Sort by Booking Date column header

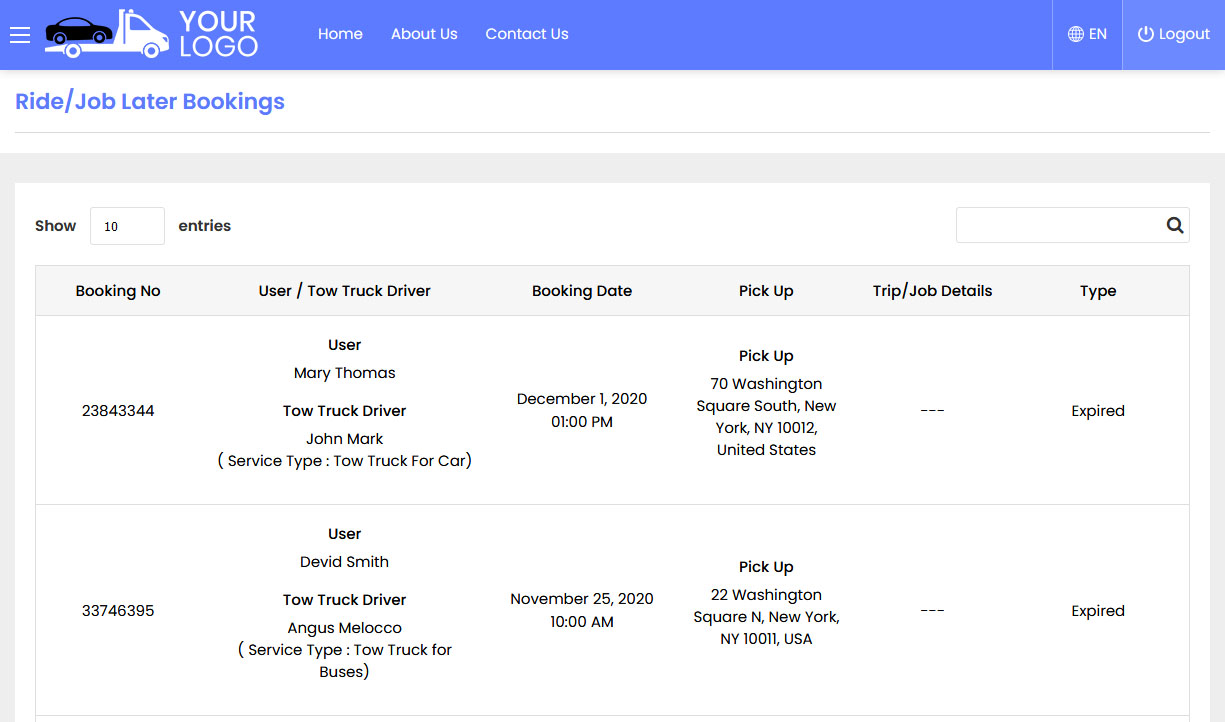coord(582,291)
